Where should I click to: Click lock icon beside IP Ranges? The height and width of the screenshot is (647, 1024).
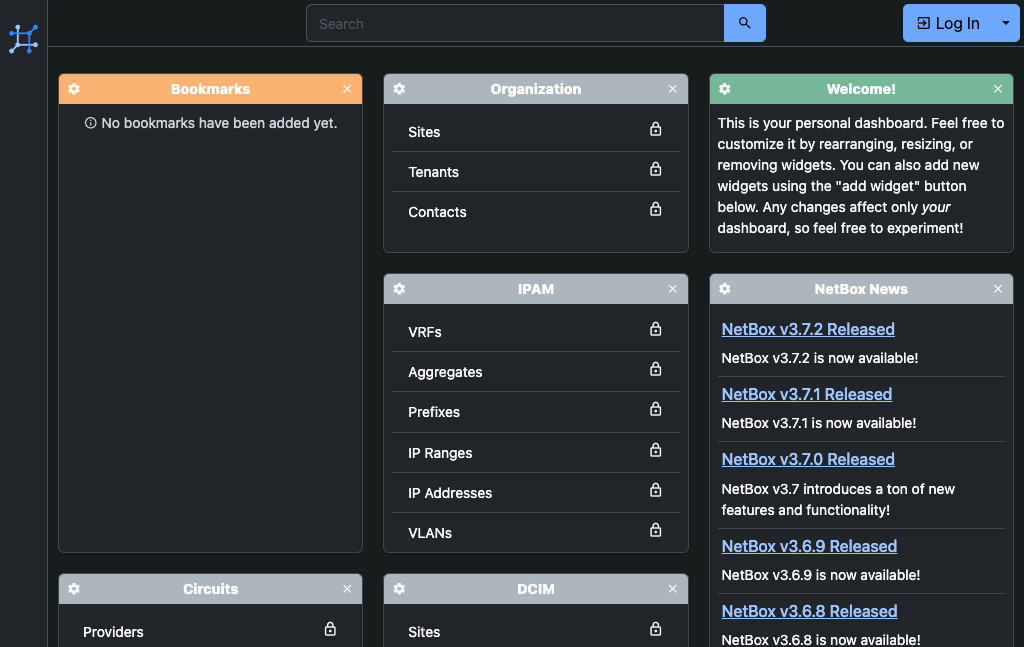[656, 450]
